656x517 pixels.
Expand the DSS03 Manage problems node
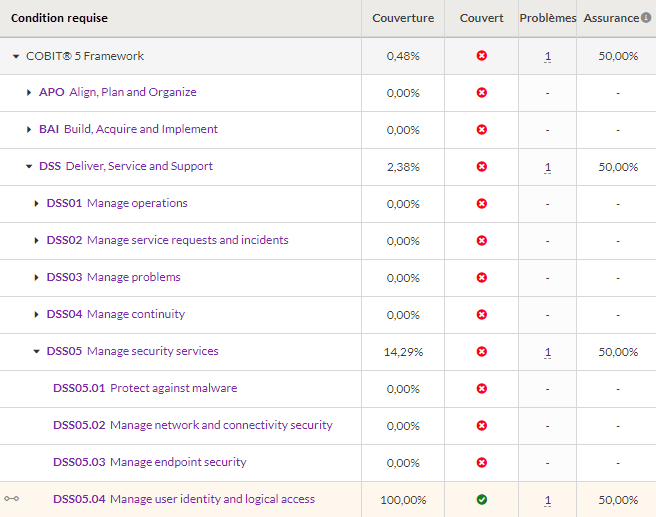pyautogui.click(x=36, y=277)
